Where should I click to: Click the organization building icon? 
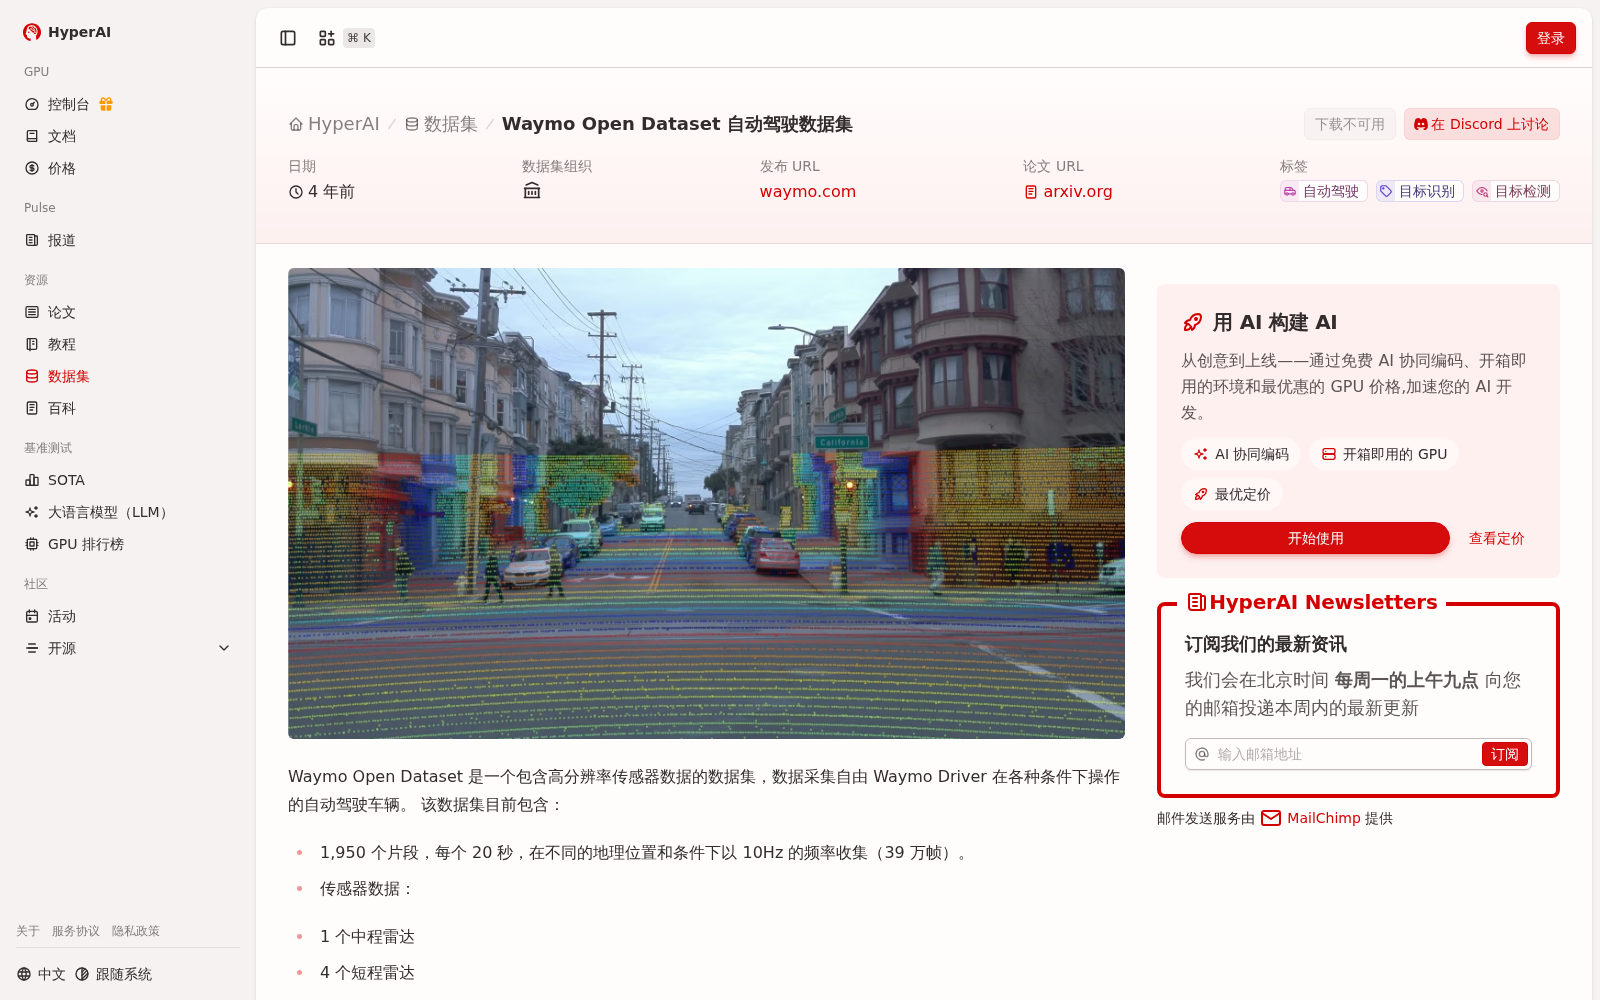[532, 191]
